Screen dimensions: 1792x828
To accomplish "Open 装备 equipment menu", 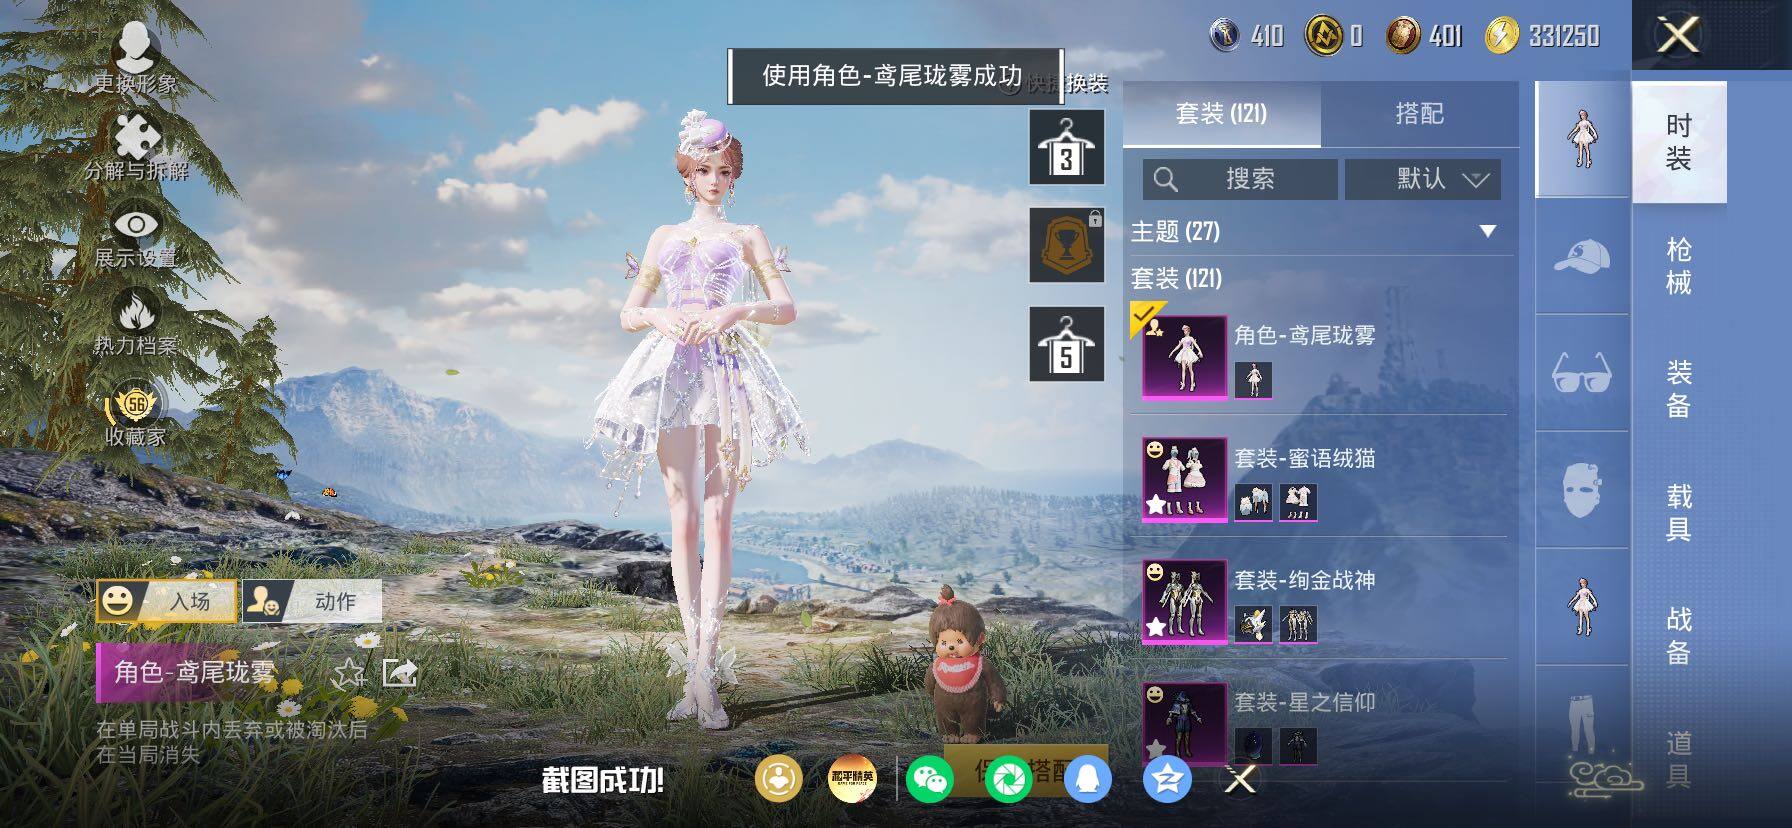I will 1679,390.
